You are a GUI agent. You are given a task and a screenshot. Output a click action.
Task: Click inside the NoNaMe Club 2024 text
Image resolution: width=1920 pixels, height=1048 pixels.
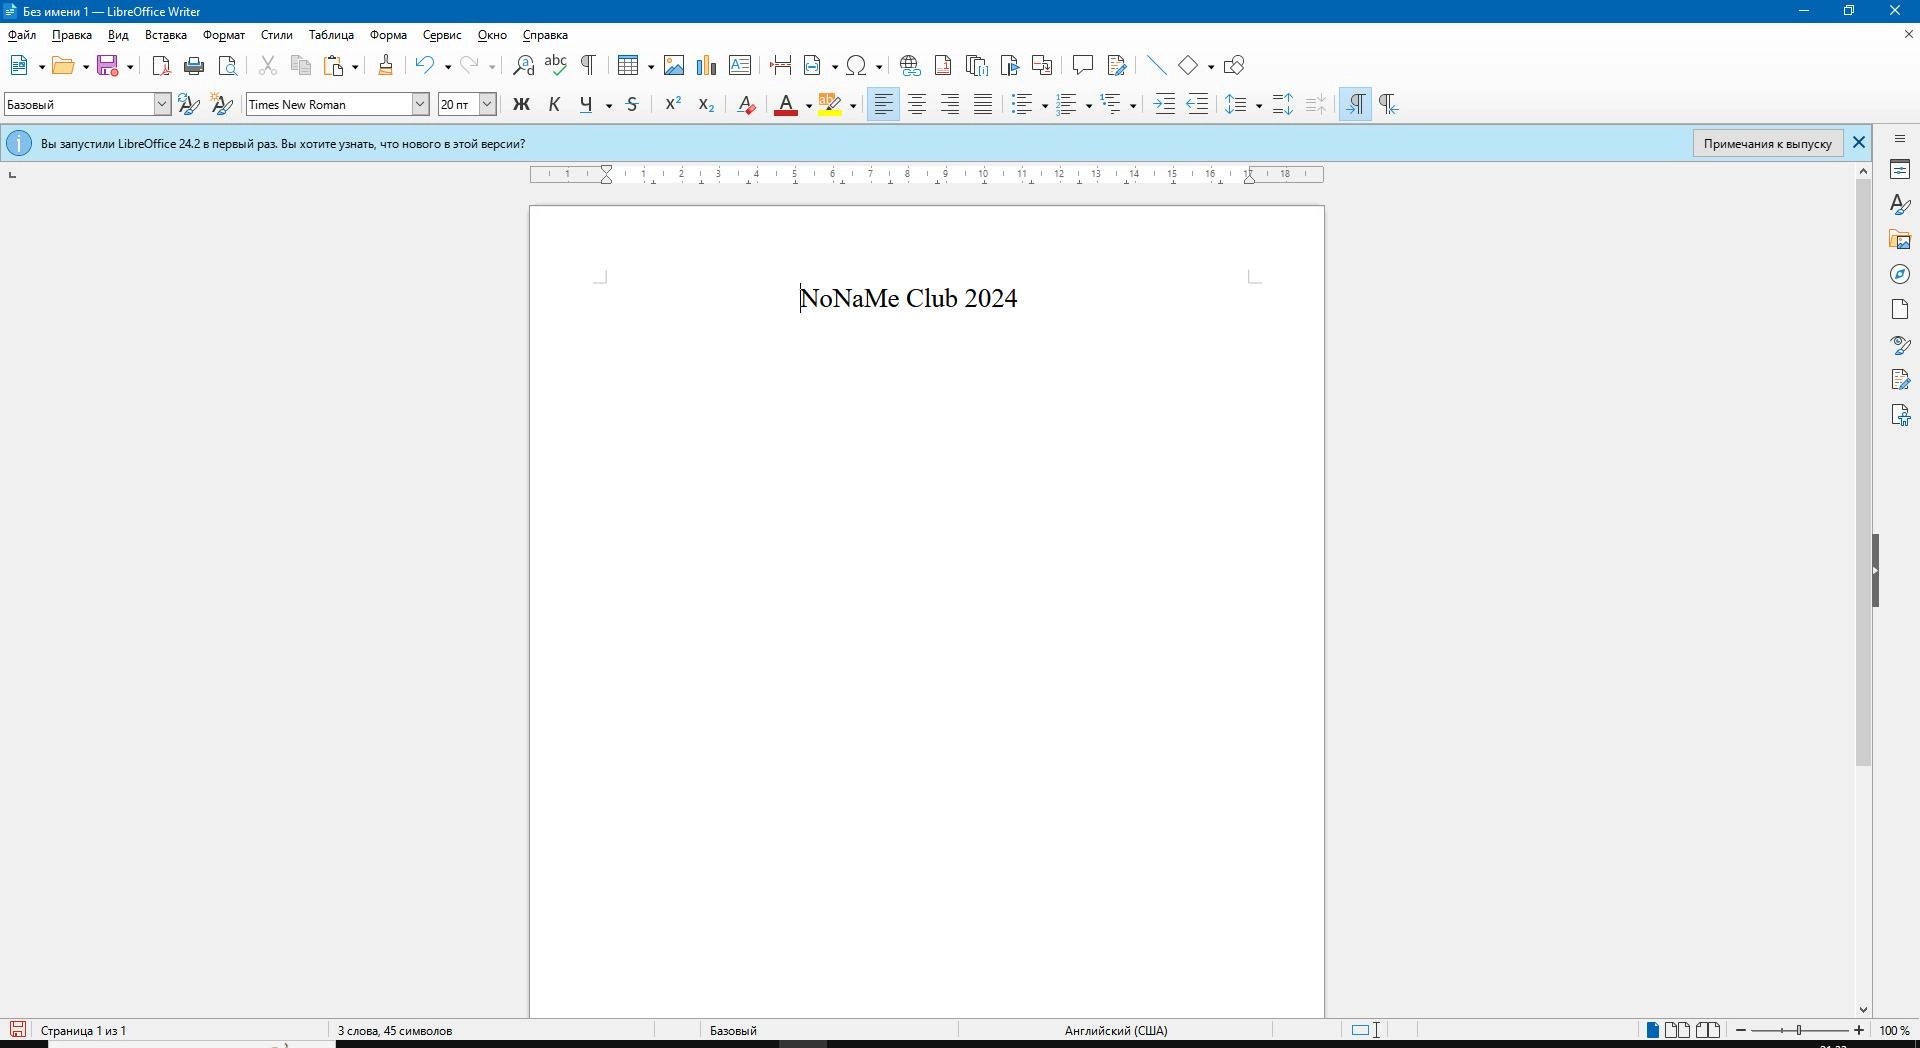(909, 299)
